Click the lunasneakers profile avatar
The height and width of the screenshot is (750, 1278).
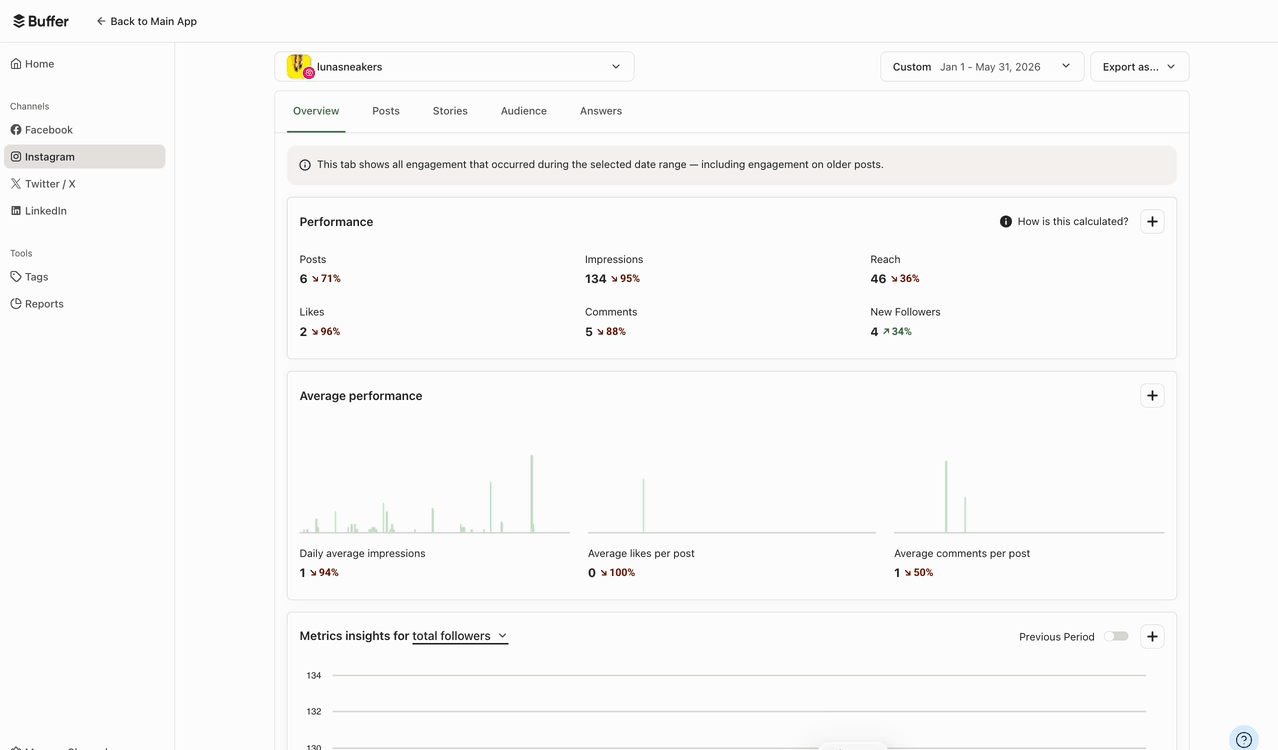tap(300, 67)
